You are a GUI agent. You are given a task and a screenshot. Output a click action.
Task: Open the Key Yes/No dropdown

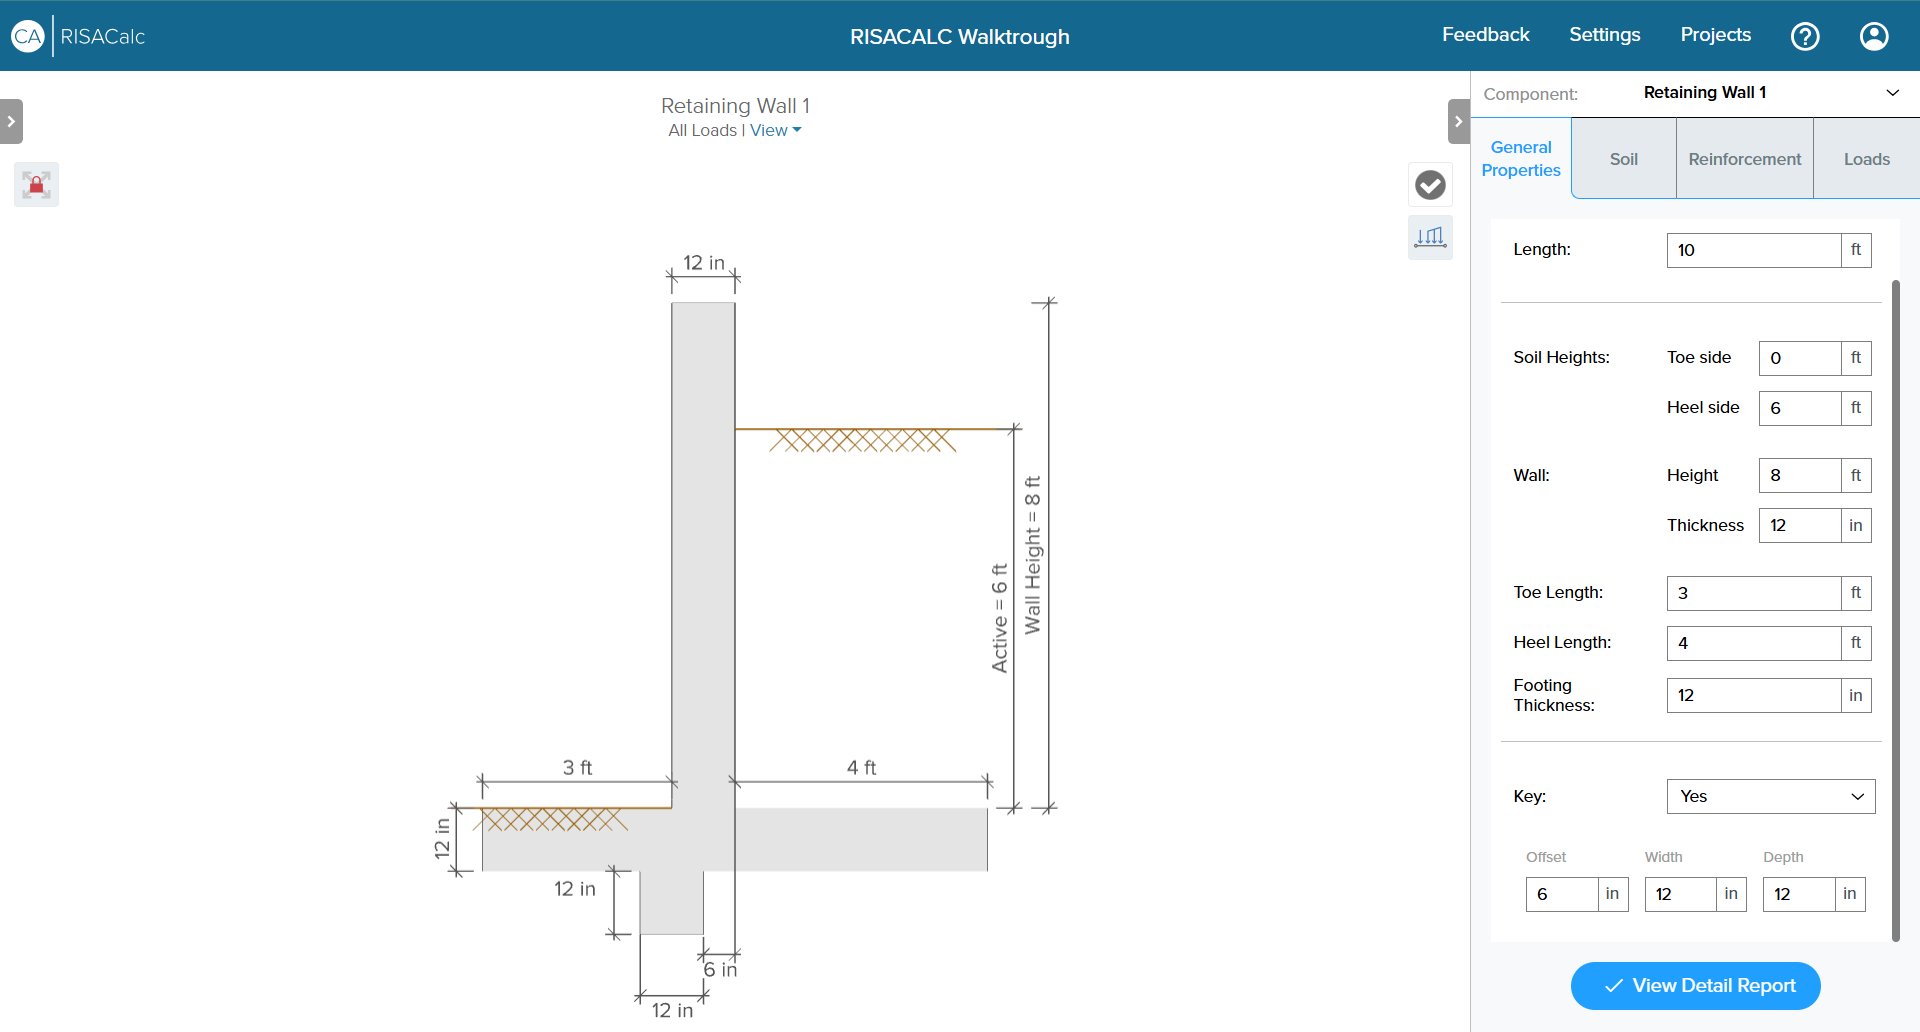1770,797
